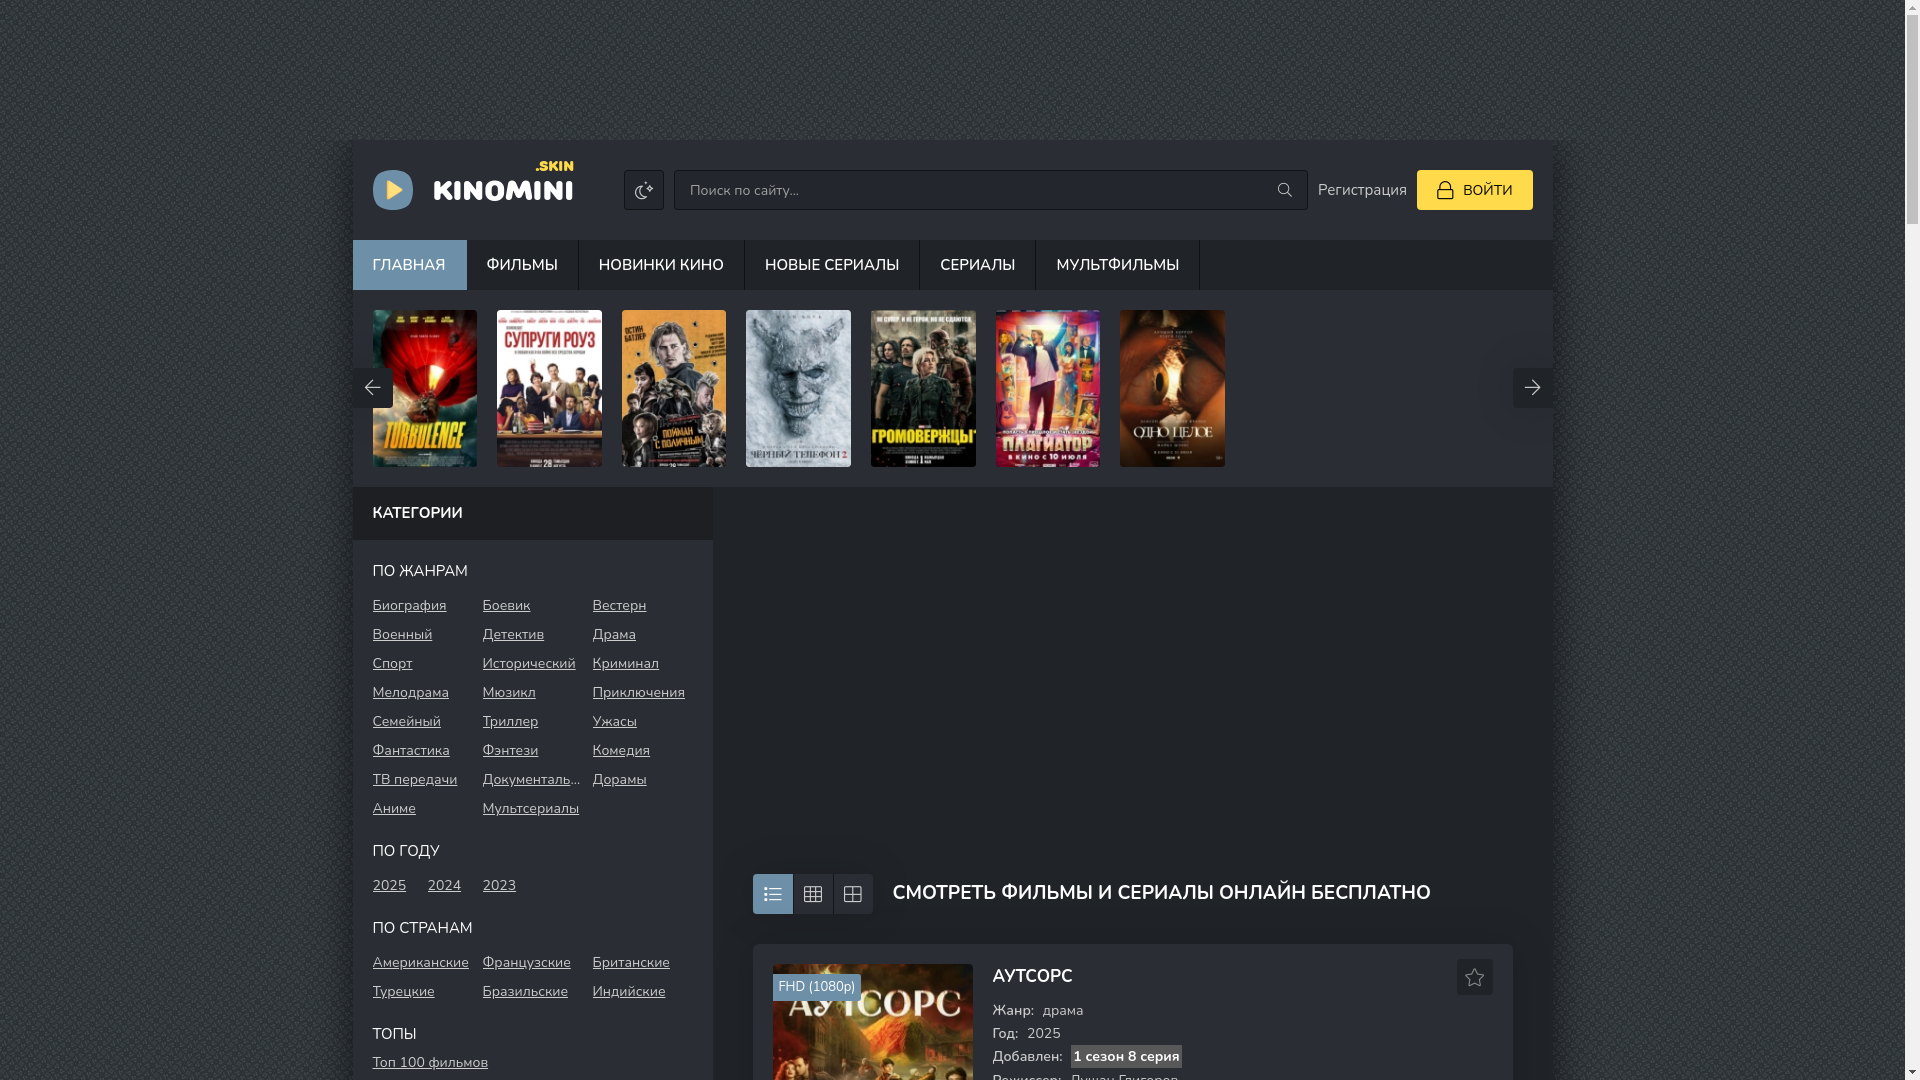Add Аутсорс to favorites star
This screenshot has width=1920, height=1080.
[1474, 977]
